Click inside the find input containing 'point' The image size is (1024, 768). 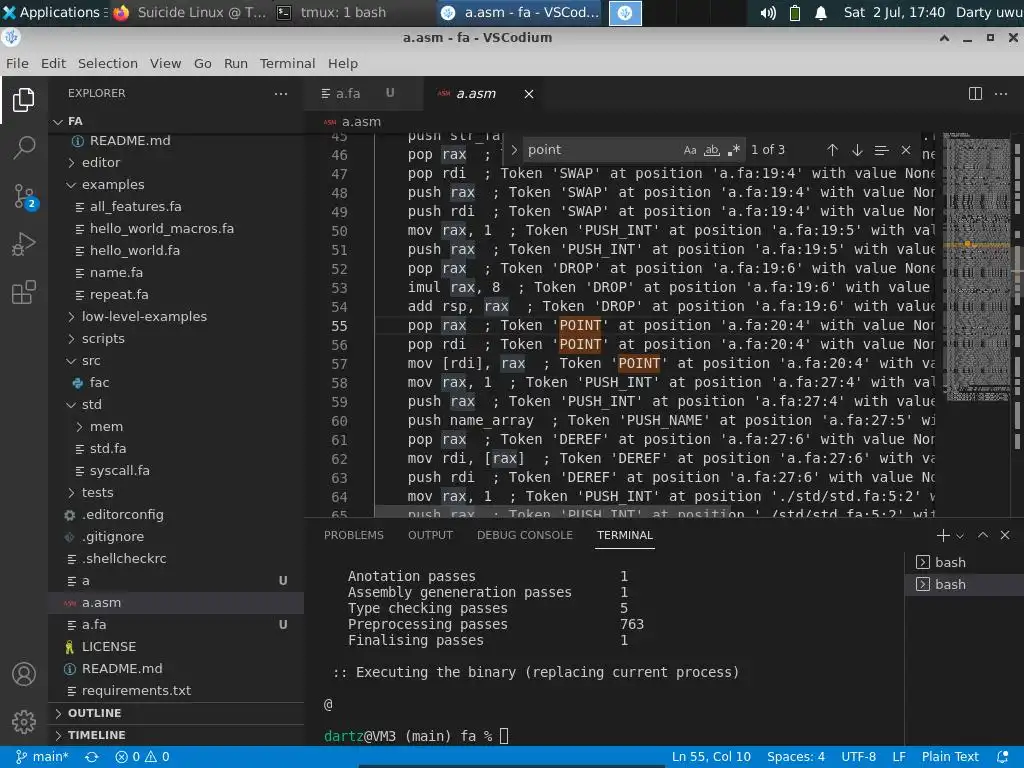tap(601, 150)
